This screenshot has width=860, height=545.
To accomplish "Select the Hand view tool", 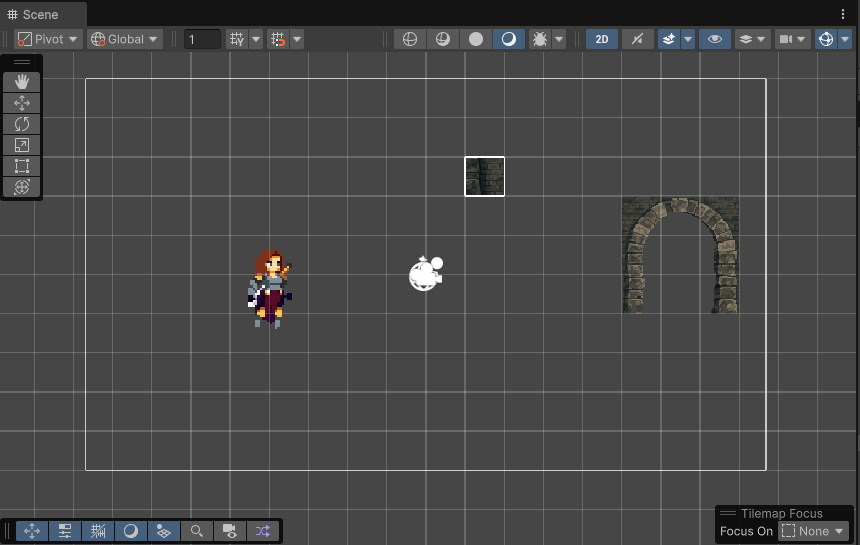I will pos(21,82).
